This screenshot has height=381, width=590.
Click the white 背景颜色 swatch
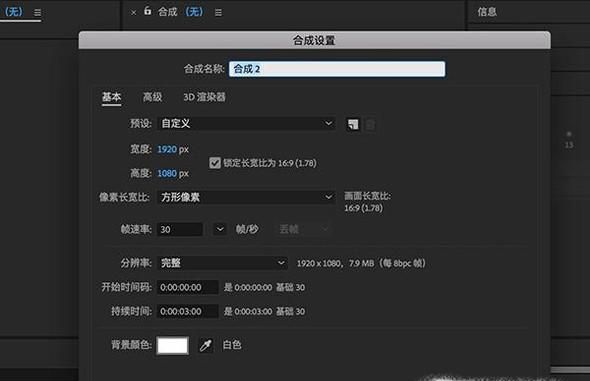173,345
